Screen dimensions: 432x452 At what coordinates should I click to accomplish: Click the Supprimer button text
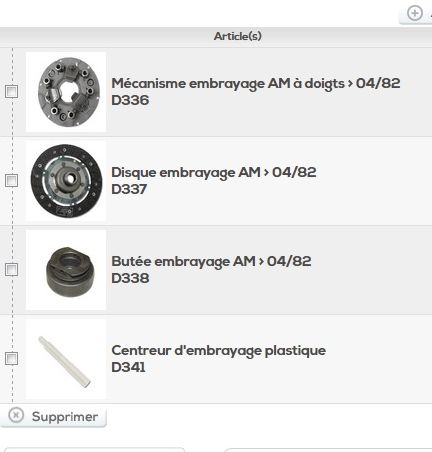(65, 417)
